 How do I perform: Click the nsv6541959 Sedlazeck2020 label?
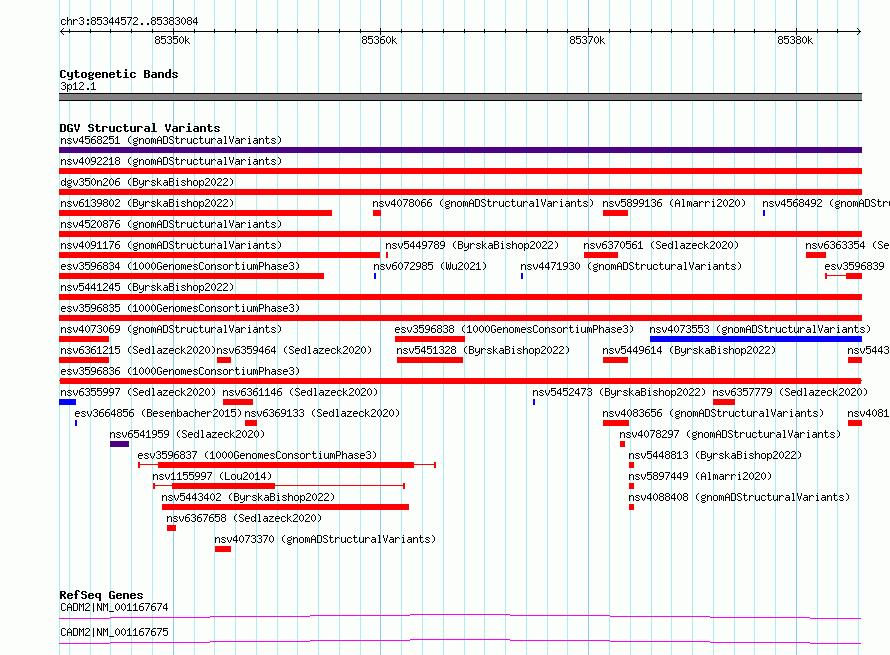(187, 434)
